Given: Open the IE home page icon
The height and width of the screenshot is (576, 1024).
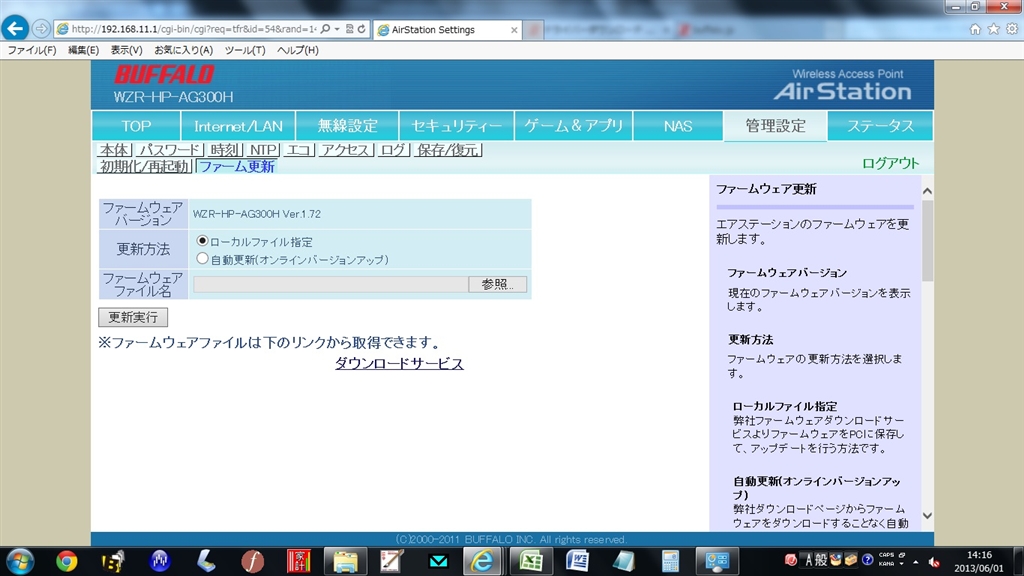Looking at the screenshot, I should [x=975, y=29].
